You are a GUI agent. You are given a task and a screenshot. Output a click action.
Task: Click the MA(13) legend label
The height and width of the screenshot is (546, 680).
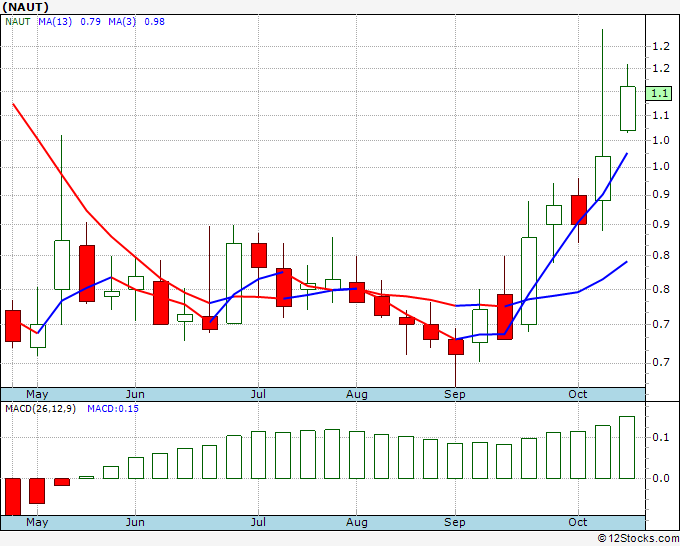click(x=55, y=22)
